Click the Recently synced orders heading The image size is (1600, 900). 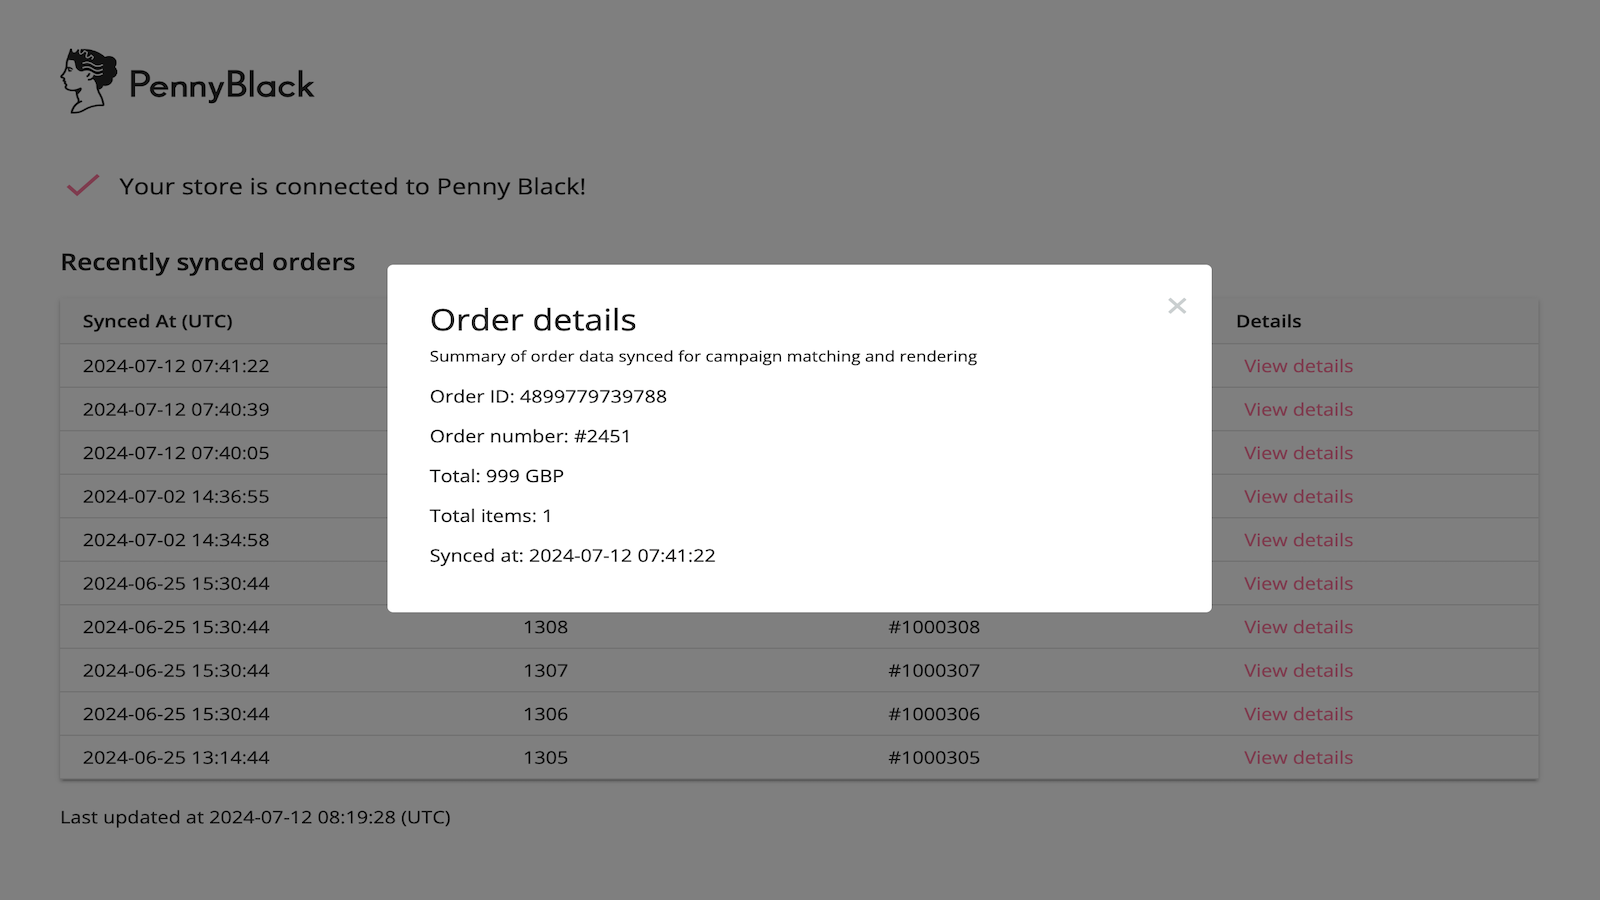[207, 261]
